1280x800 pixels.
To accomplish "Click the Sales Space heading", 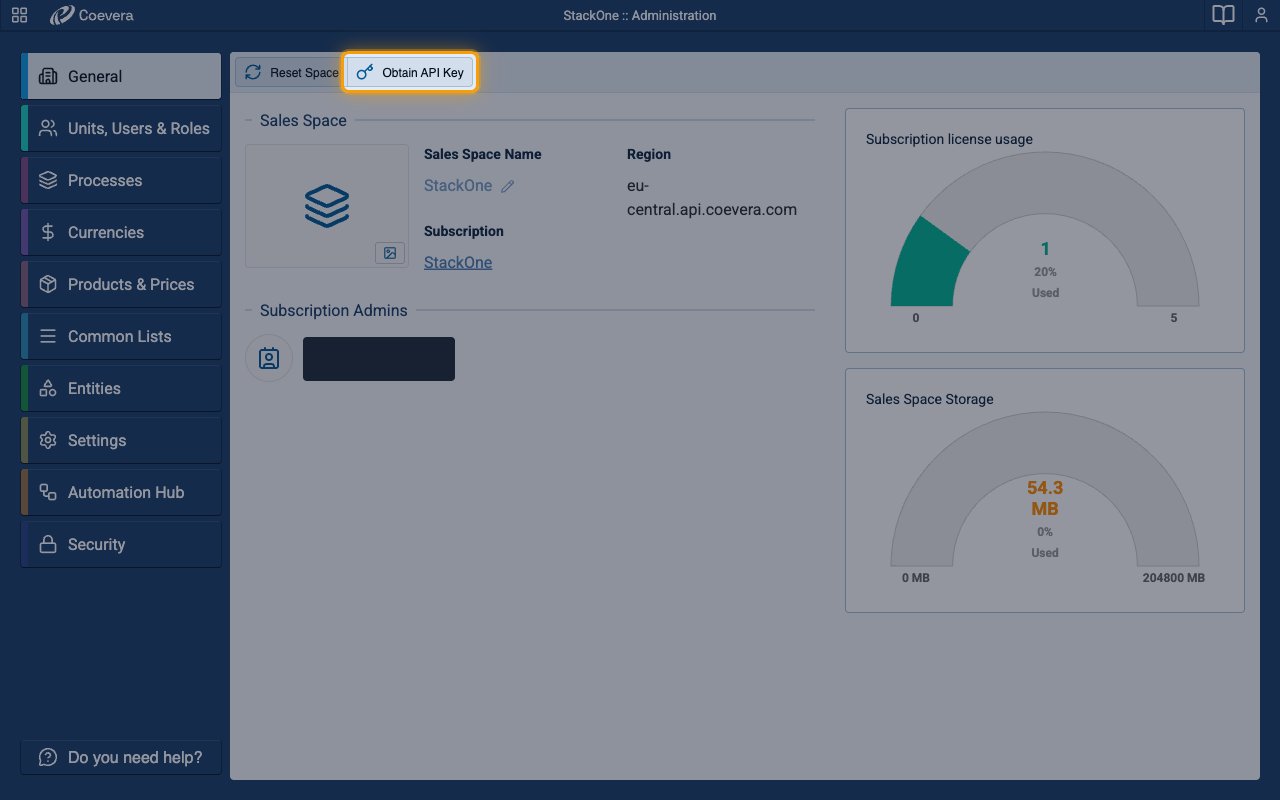I will coord(303,120).
